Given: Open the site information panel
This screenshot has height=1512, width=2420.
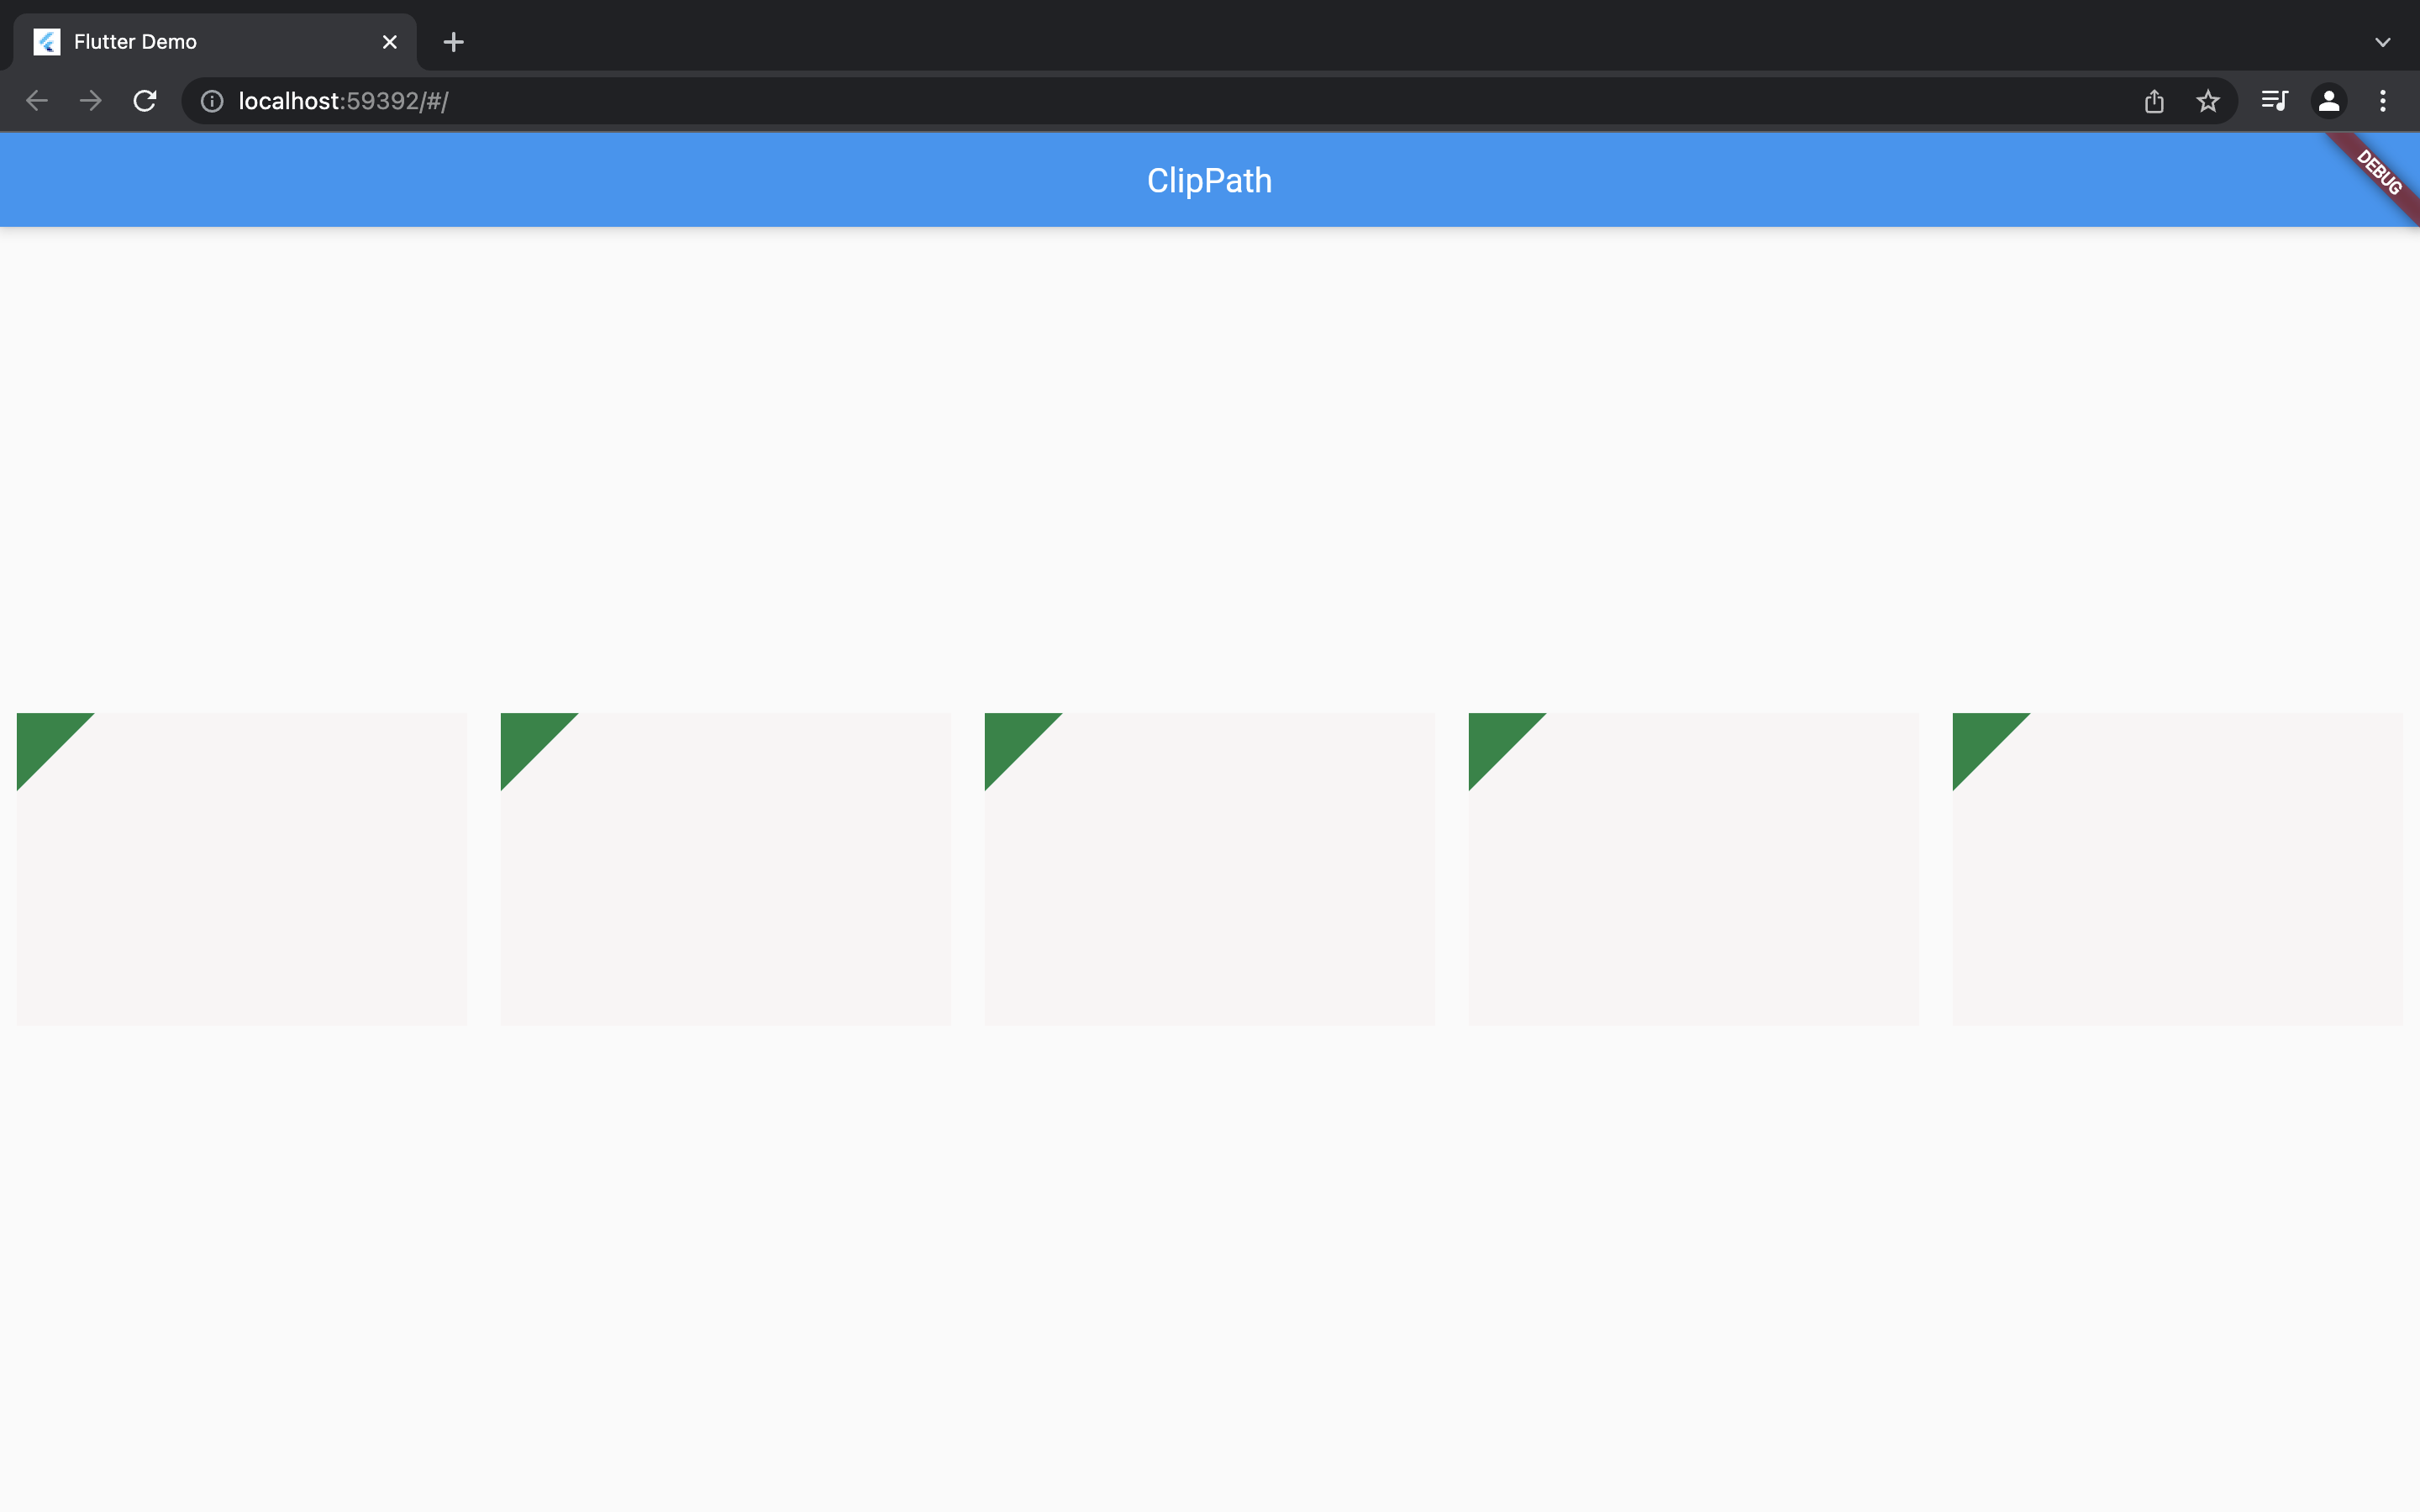Looking at the screenshot, I should [211, 100].
